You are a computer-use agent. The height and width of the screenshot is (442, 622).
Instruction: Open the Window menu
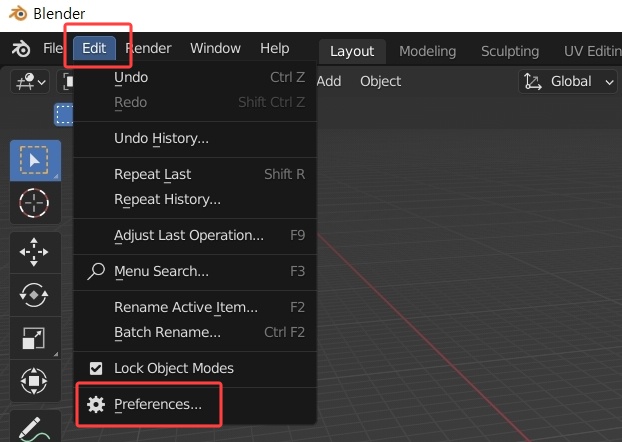click(x=215, y=48)
